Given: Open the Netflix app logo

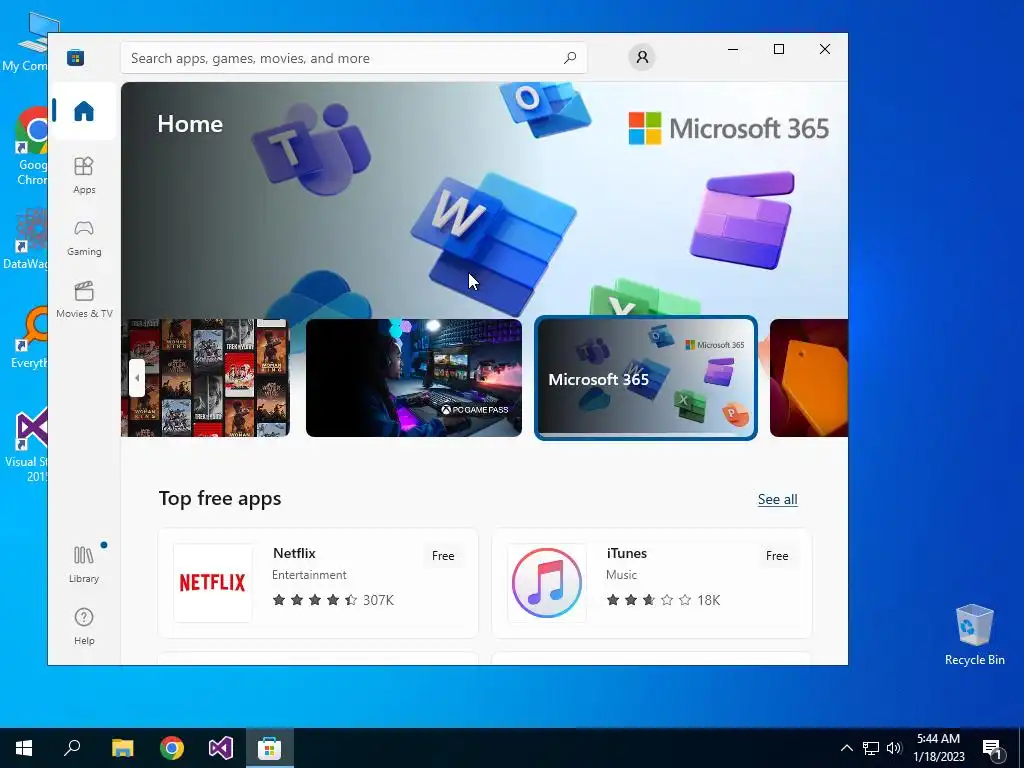Looking at the screenshot, I should [212, 583].
